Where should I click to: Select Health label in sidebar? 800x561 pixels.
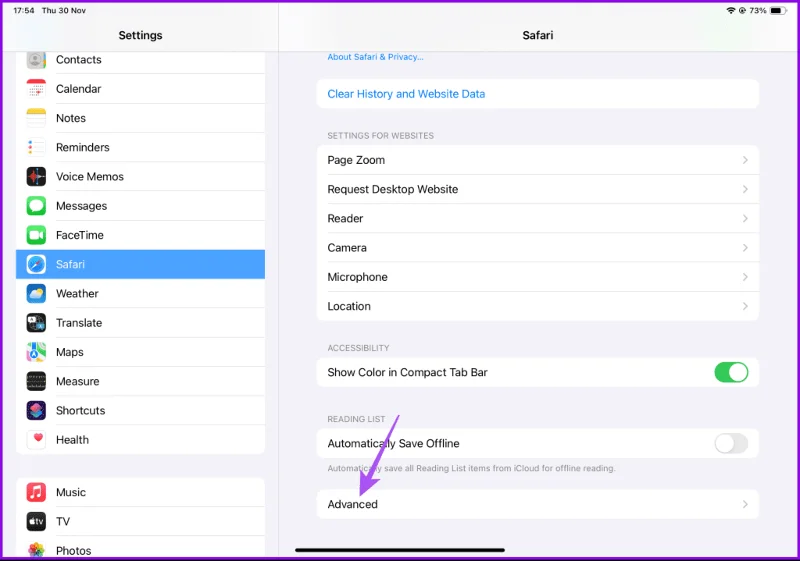click(72, 440)
